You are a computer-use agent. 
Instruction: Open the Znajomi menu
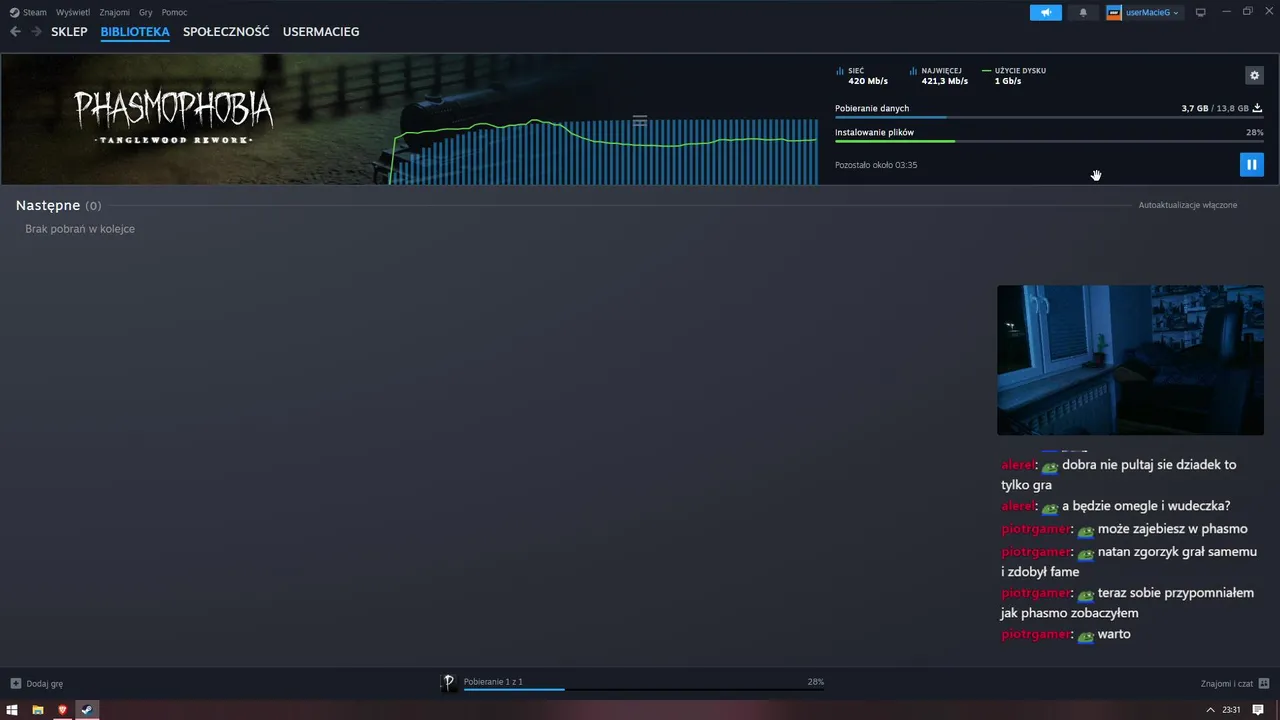coord(114,13)
